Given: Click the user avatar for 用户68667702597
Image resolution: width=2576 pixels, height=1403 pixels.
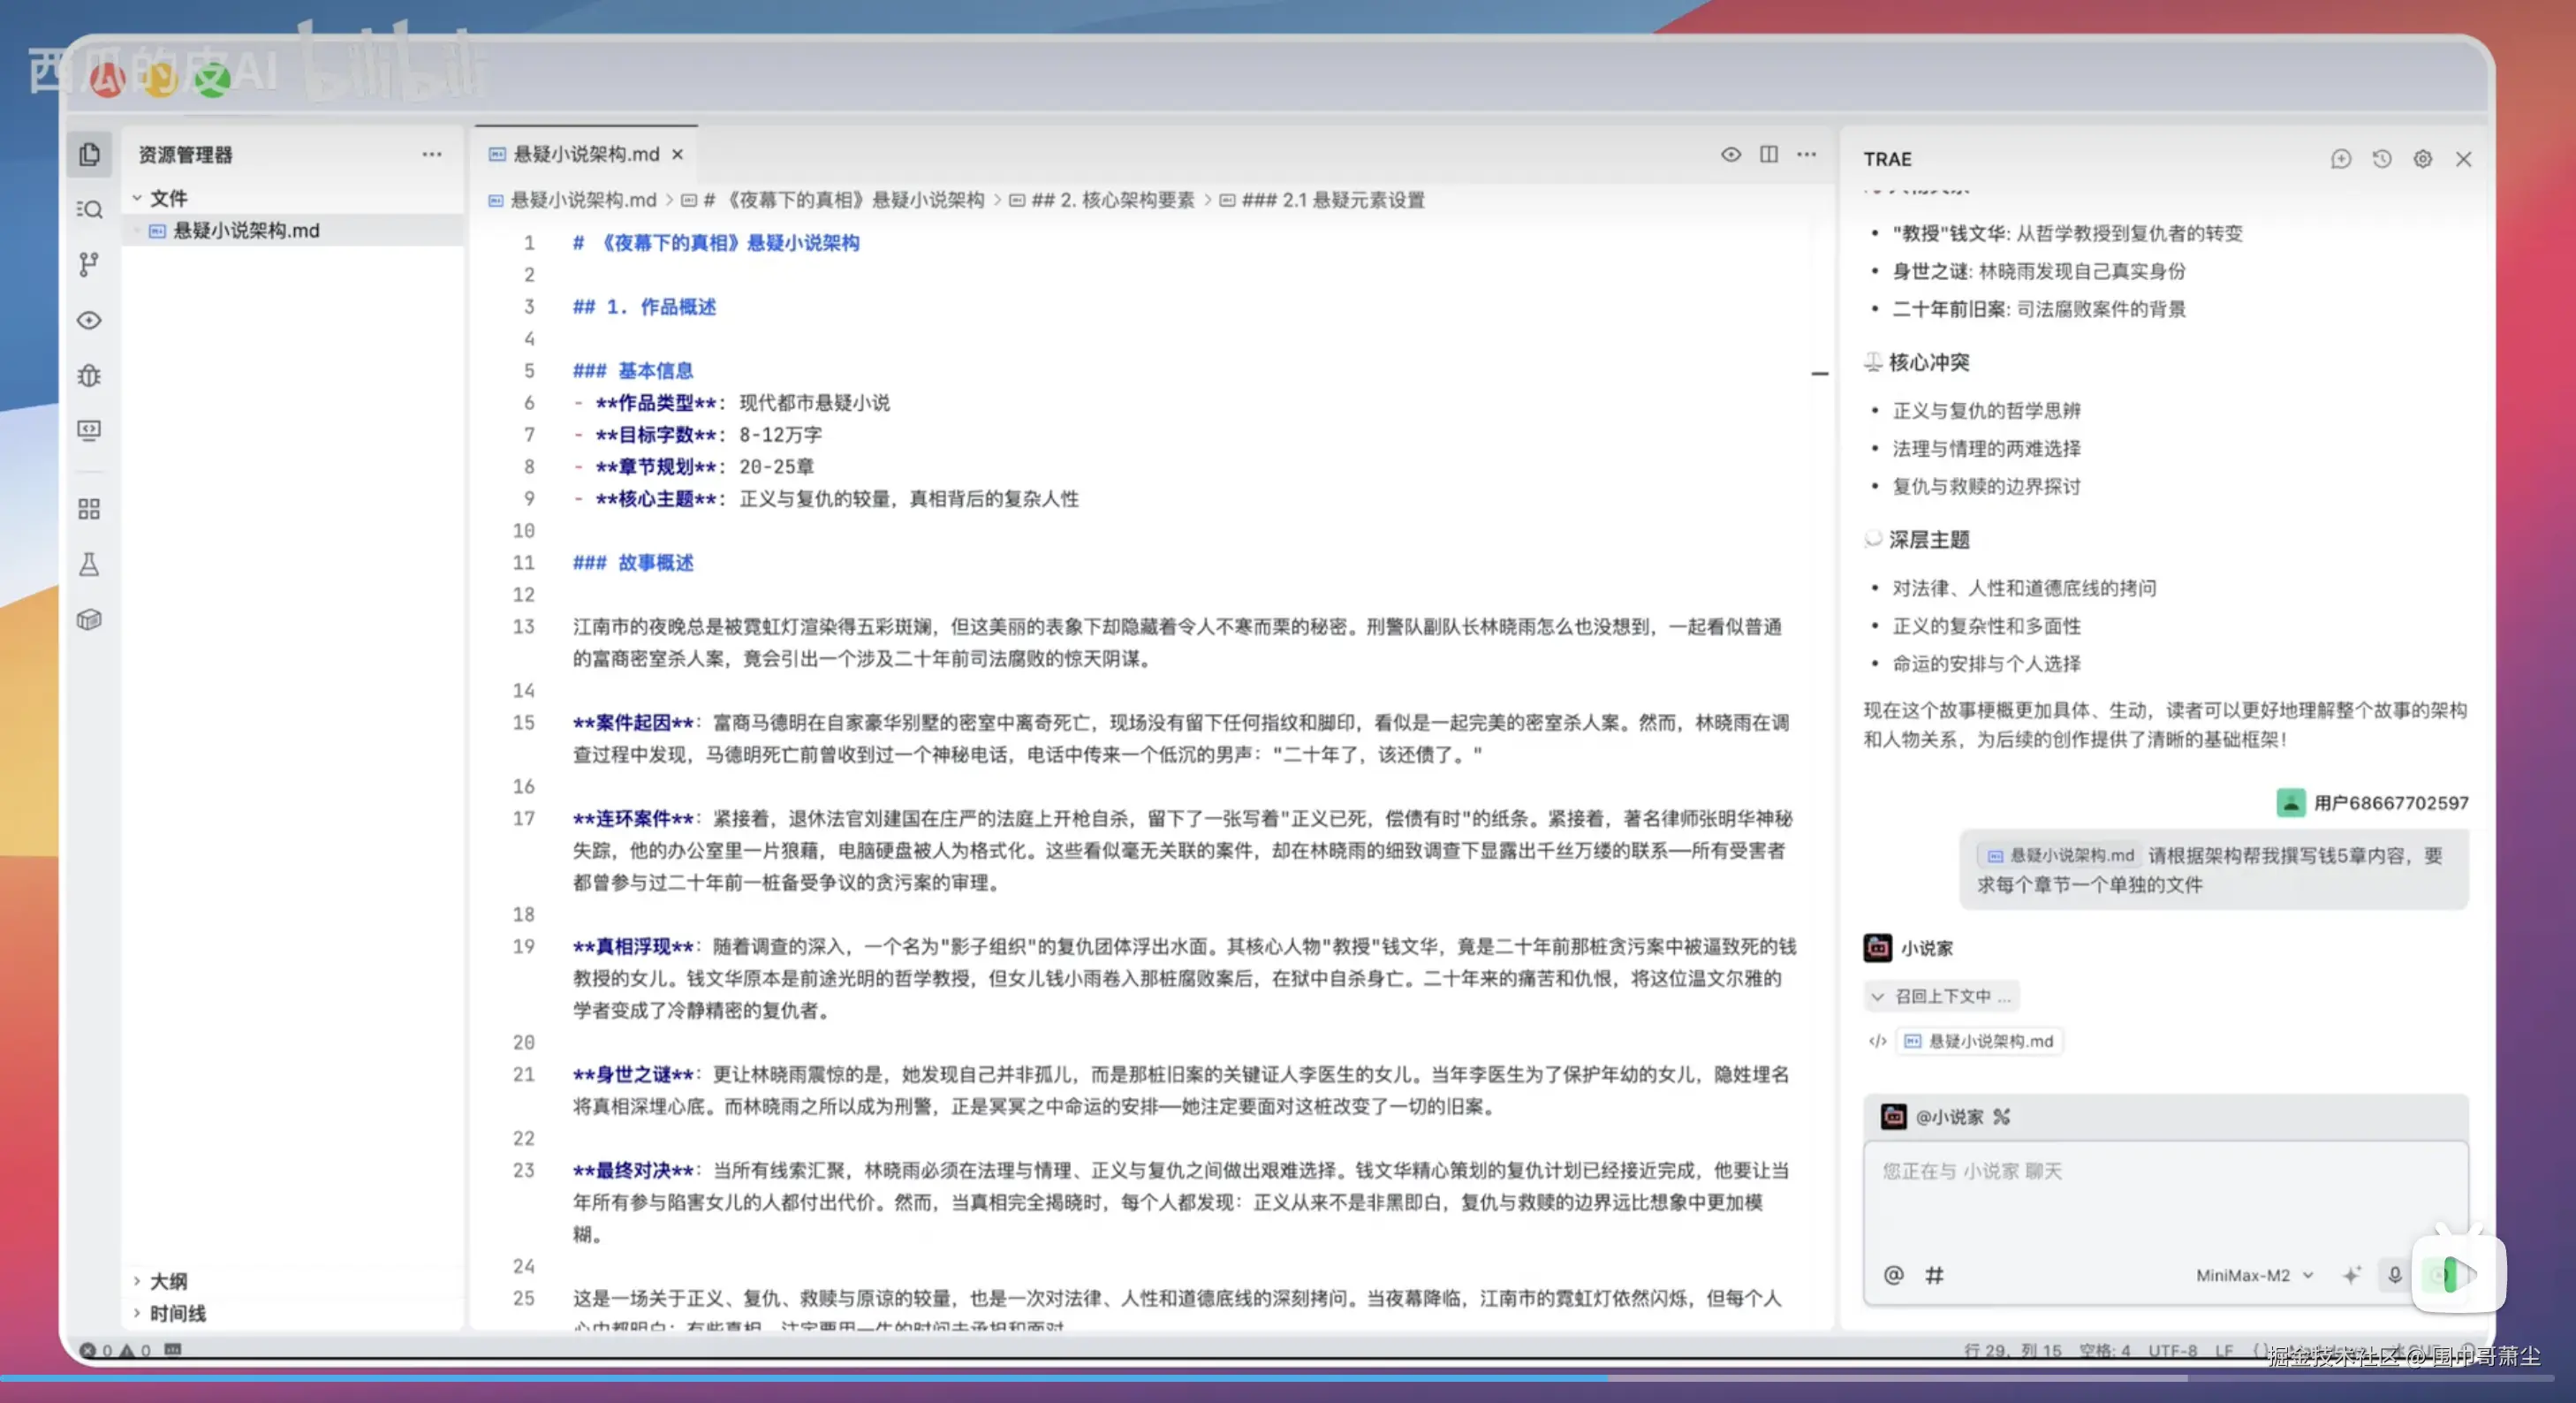Looking at the screenshot, I should click(2291, 802).
